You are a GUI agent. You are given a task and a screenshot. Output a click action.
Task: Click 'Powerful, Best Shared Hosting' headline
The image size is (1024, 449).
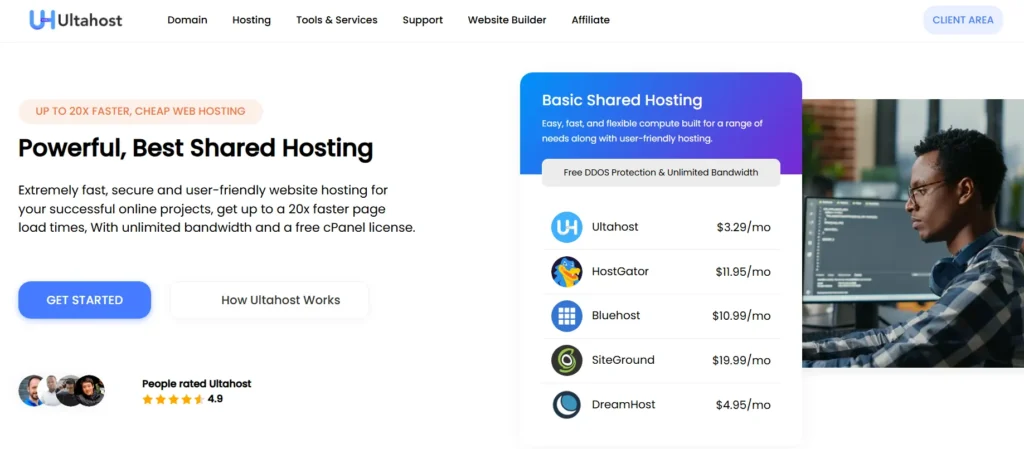tap(195, 149)
